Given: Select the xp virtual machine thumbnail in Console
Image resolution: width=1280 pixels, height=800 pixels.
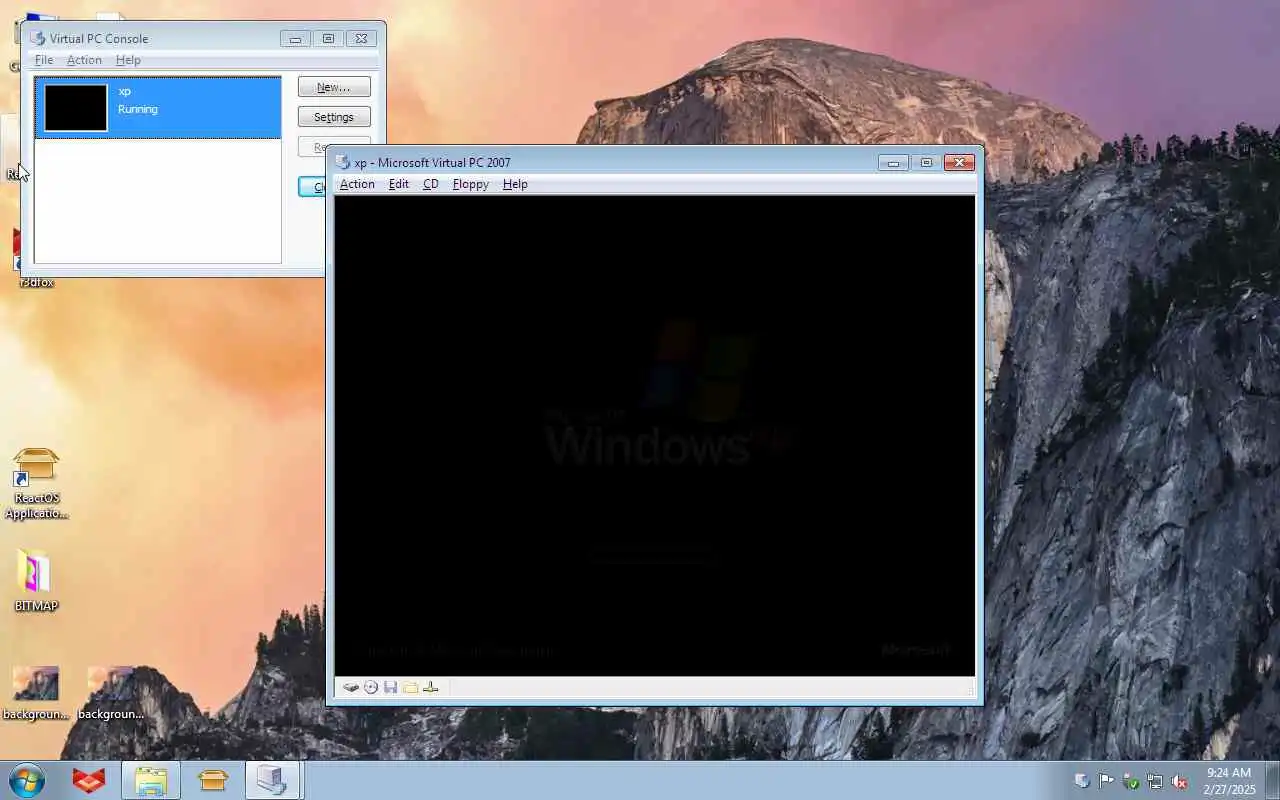Looking at the screenshot, I should click(x=76, y=108).
